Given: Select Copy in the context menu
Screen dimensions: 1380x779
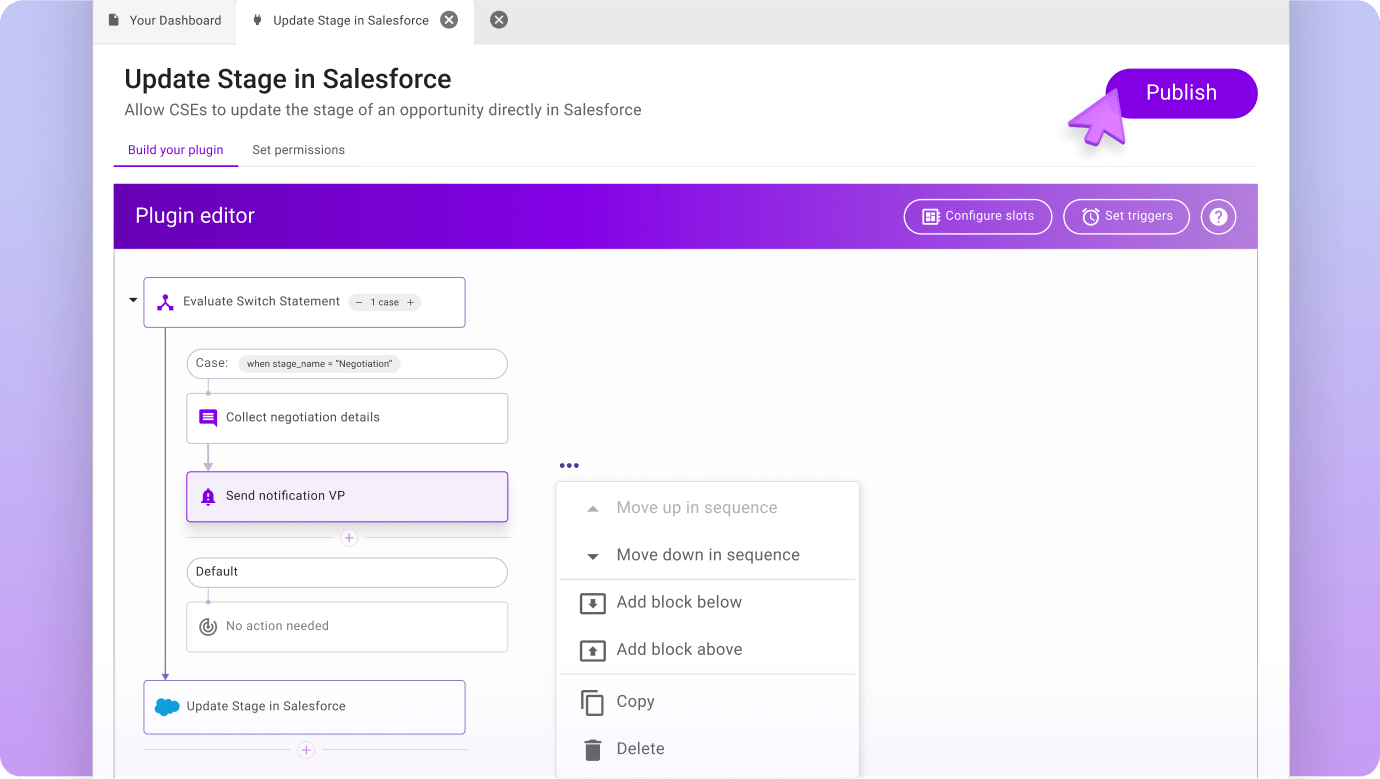Looking at the screenshot, I should (x=635, y=701).
